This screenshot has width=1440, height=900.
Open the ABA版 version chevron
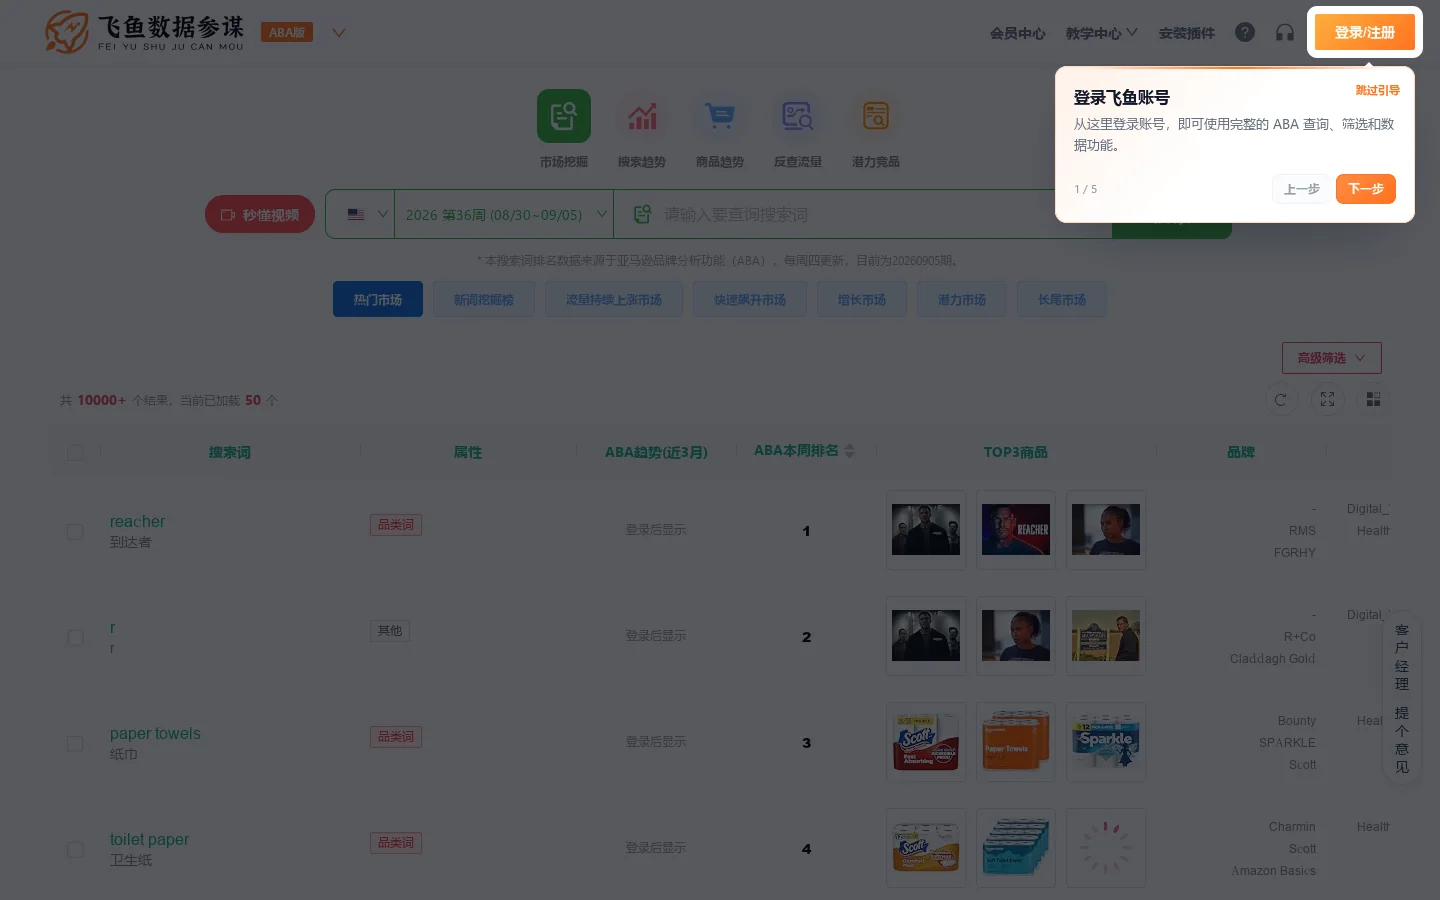[x=339, y=33]
